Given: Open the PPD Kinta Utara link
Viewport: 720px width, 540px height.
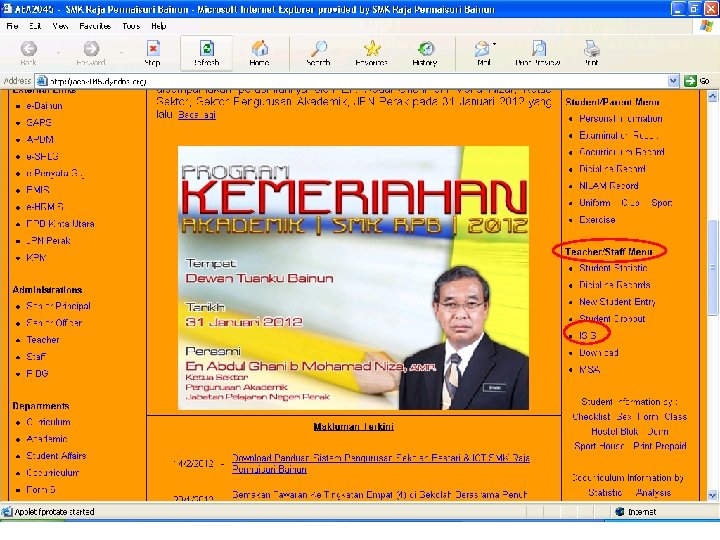Looking at the screenshot, I should [x=60, y=224].
